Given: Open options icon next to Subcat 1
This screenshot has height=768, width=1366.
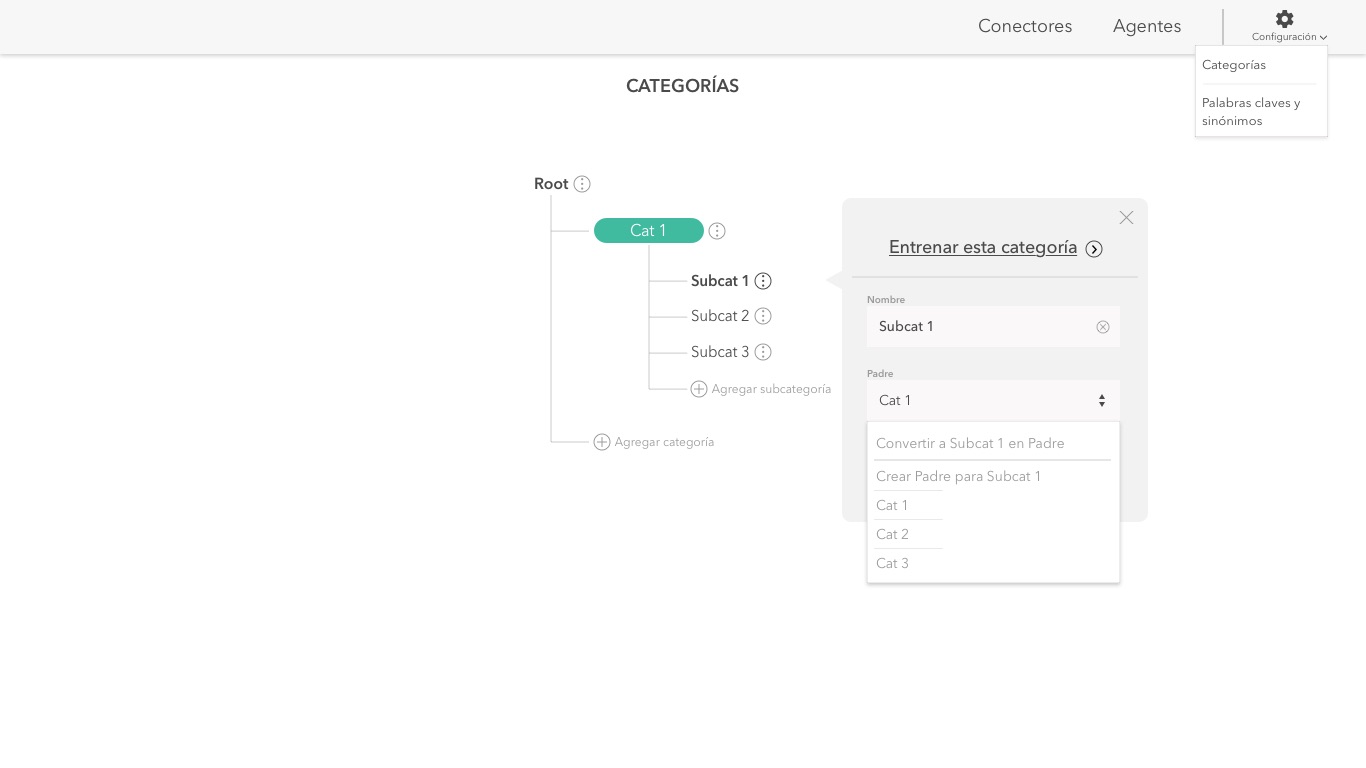Looking at the screenshot, I should point(763,281).
